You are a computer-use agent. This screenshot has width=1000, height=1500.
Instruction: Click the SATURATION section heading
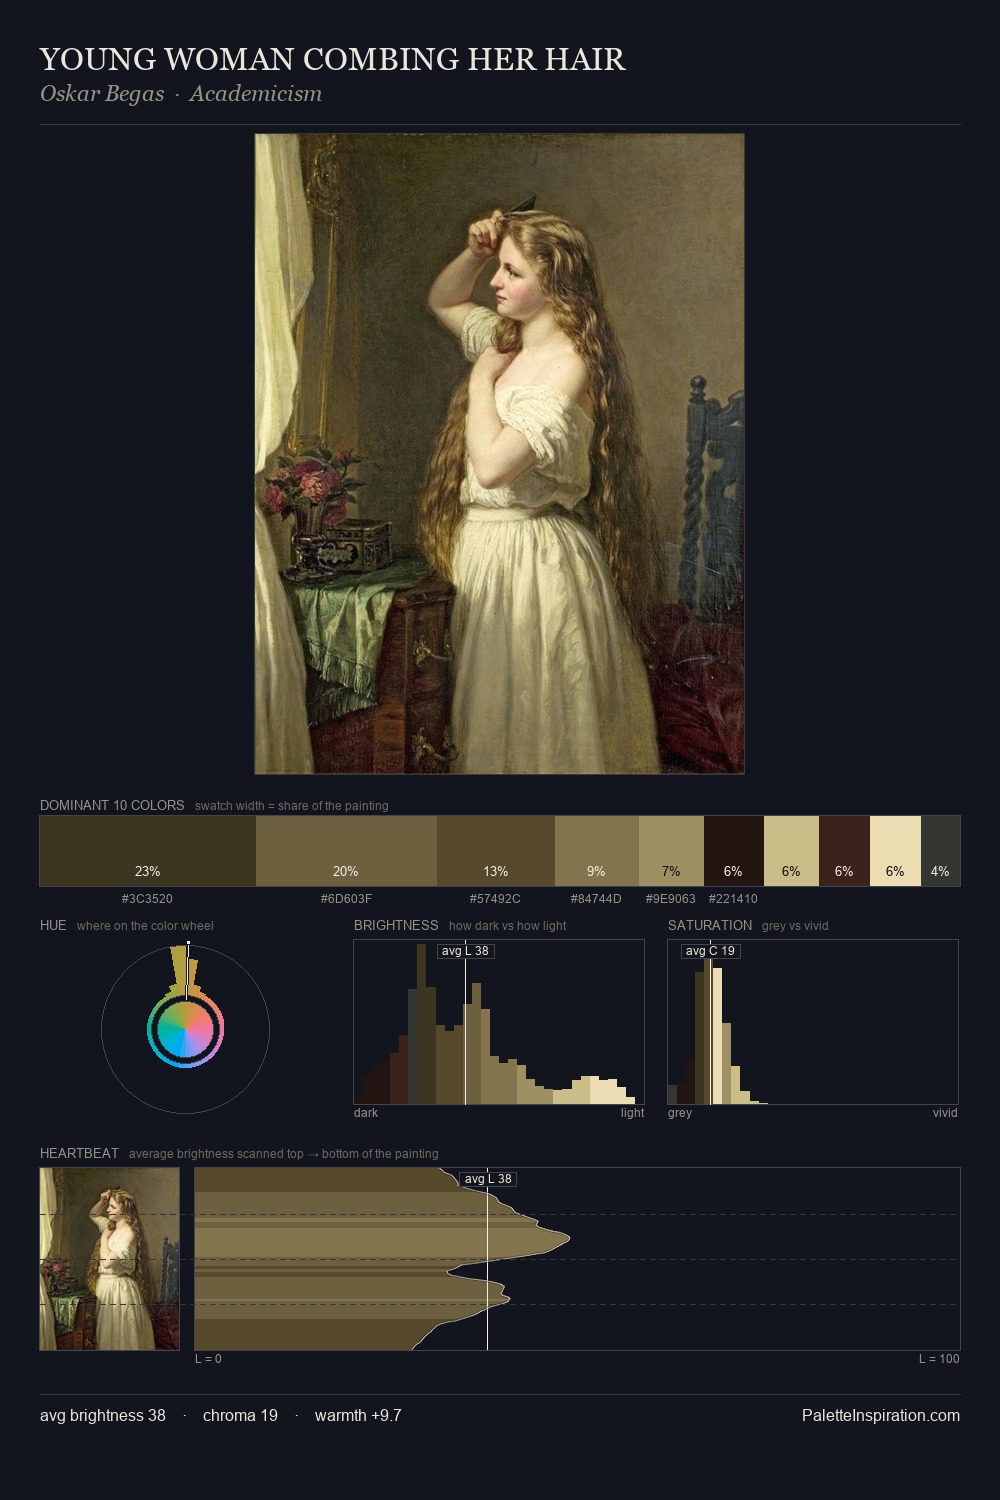point(710,925)
